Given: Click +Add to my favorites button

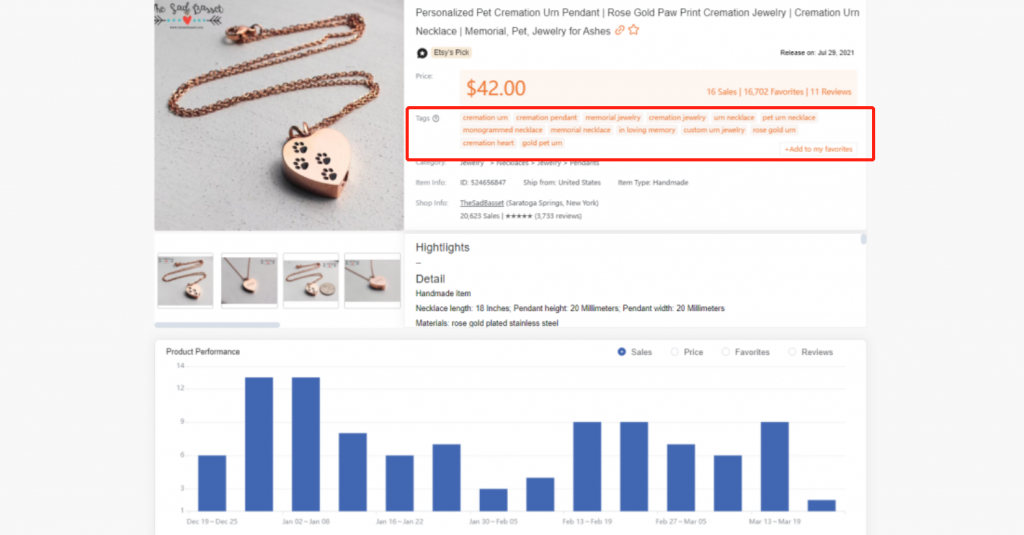Looking at the screenshot, I should (818, 149).
